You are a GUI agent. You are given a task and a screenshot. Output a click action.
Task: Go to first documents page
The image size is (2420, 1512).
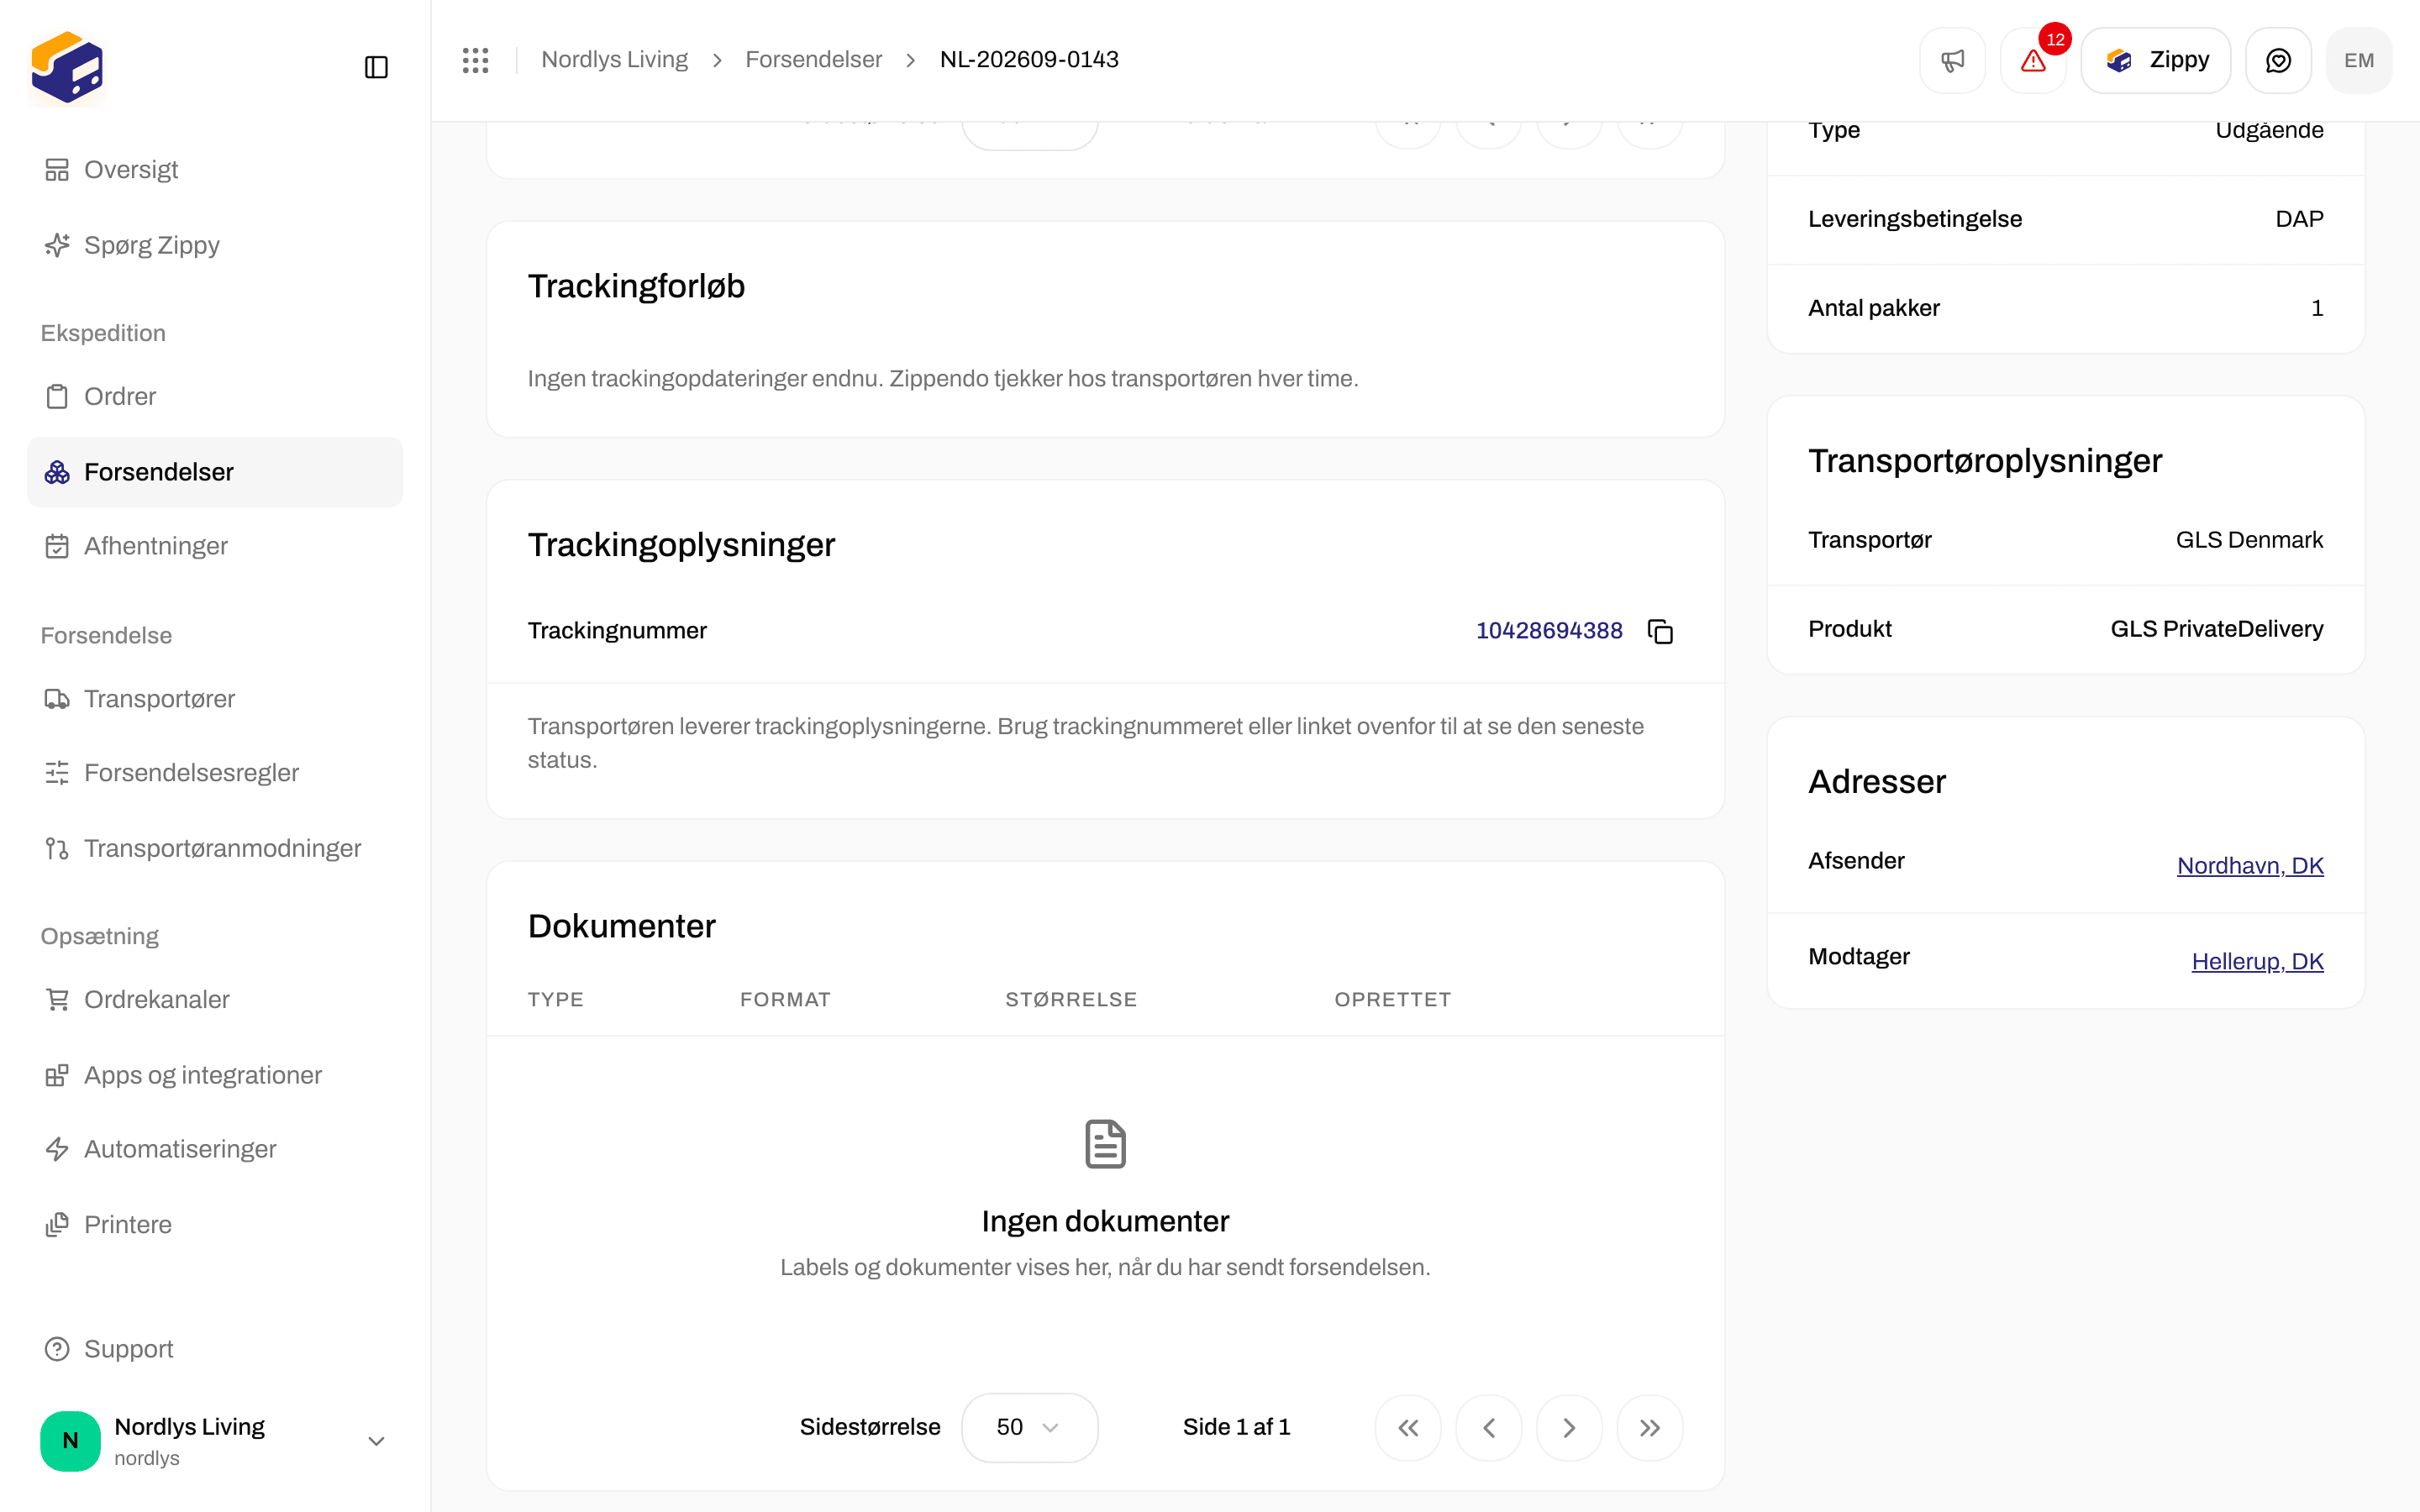[1408, 1427]
